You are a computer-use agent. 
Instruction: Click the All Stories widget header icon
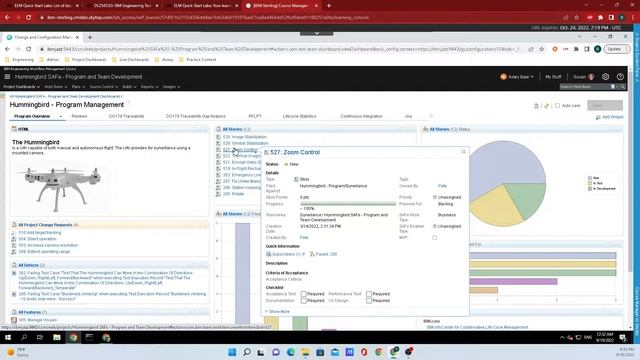click(x=218, y=129)
